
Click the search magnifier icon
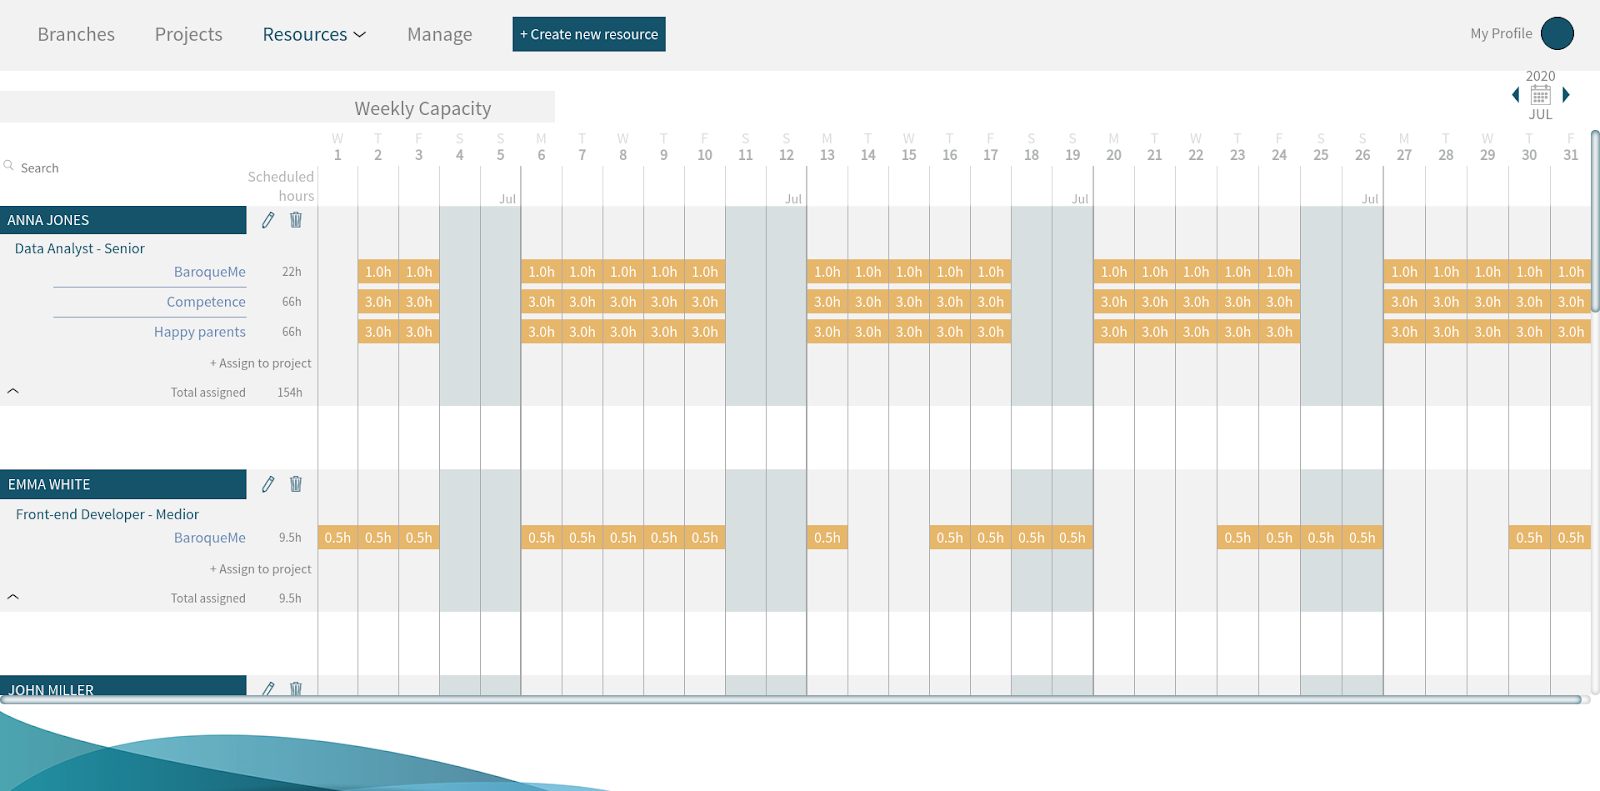click(9, 166)
